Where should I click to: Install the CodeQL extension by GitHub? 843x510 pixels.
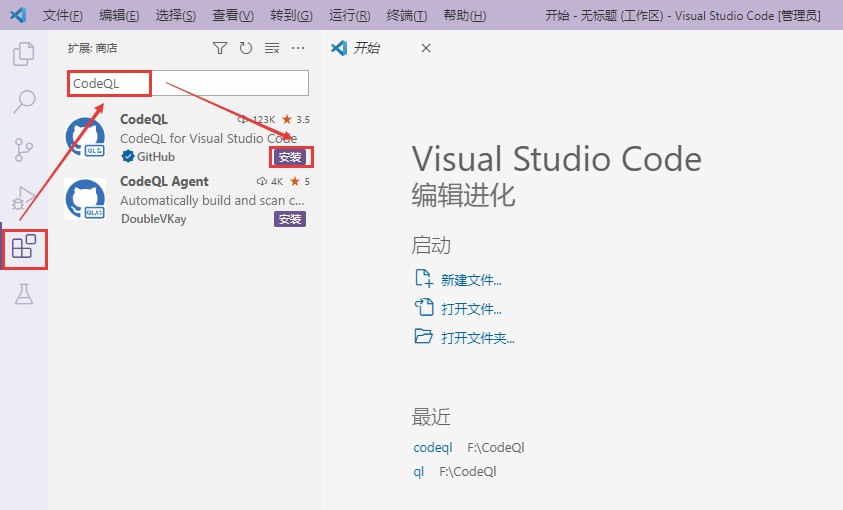(290, 157)
